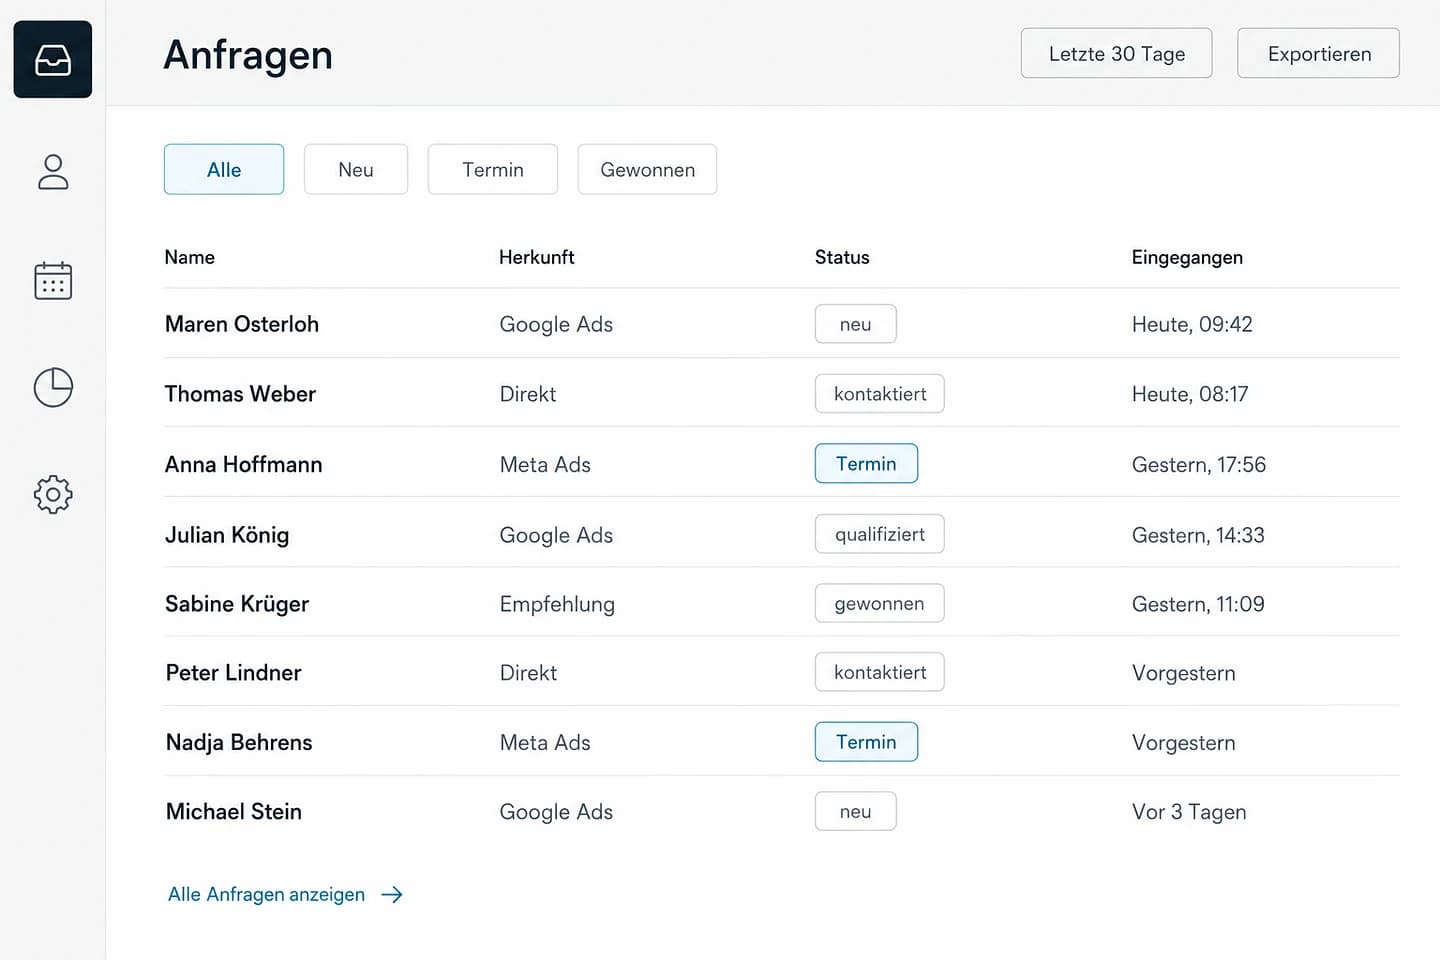1440x960 pixels.
Task: Click Meta Ads in Anna Hoffmann's row
Action: point(545,464)
